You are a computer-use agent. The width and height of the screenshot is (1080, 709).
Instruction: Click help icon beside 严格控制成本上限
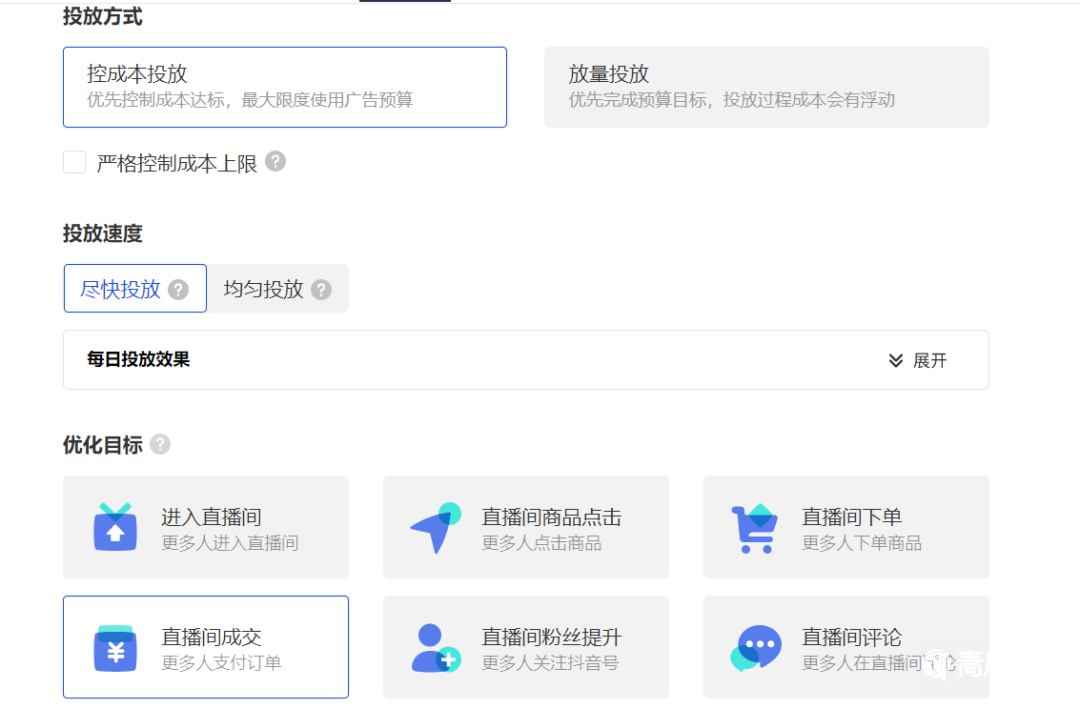pos(275,162)
